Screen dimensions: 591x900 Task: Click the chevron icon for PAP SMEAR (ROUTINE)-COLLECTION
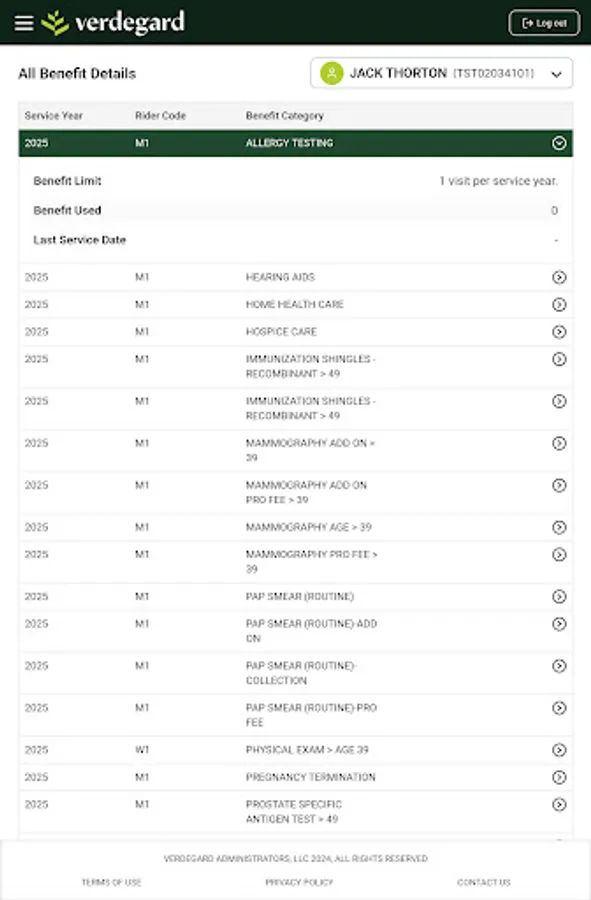pyautogui.click(x=558, y=666)
